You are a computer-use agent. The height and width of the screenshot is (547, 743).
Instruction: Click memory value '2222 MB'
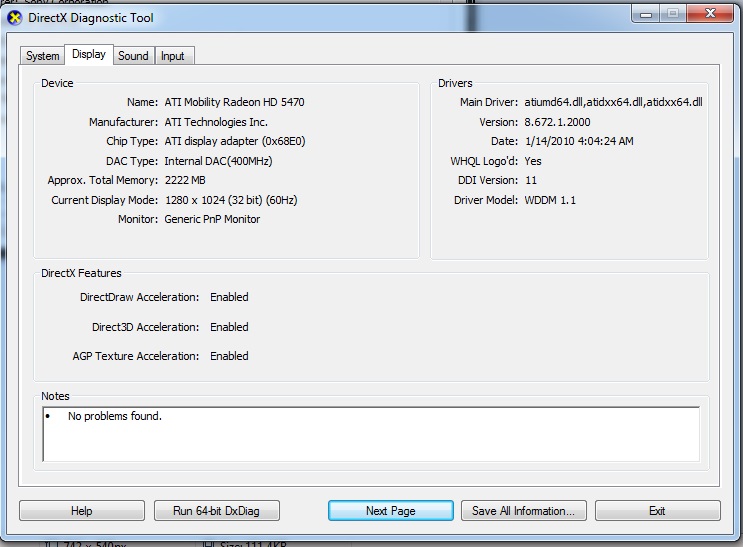click(x=185, y=180)
